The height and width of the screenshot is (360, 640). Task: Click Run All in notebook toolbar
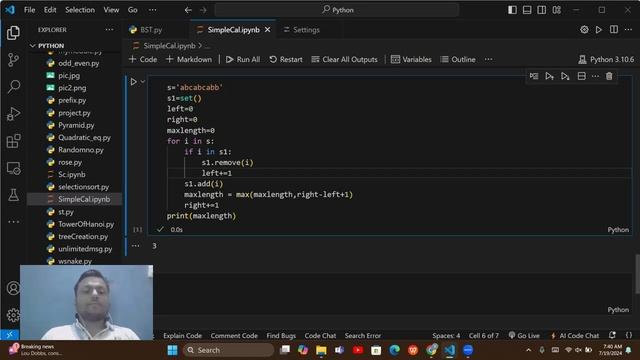(243, 60)
